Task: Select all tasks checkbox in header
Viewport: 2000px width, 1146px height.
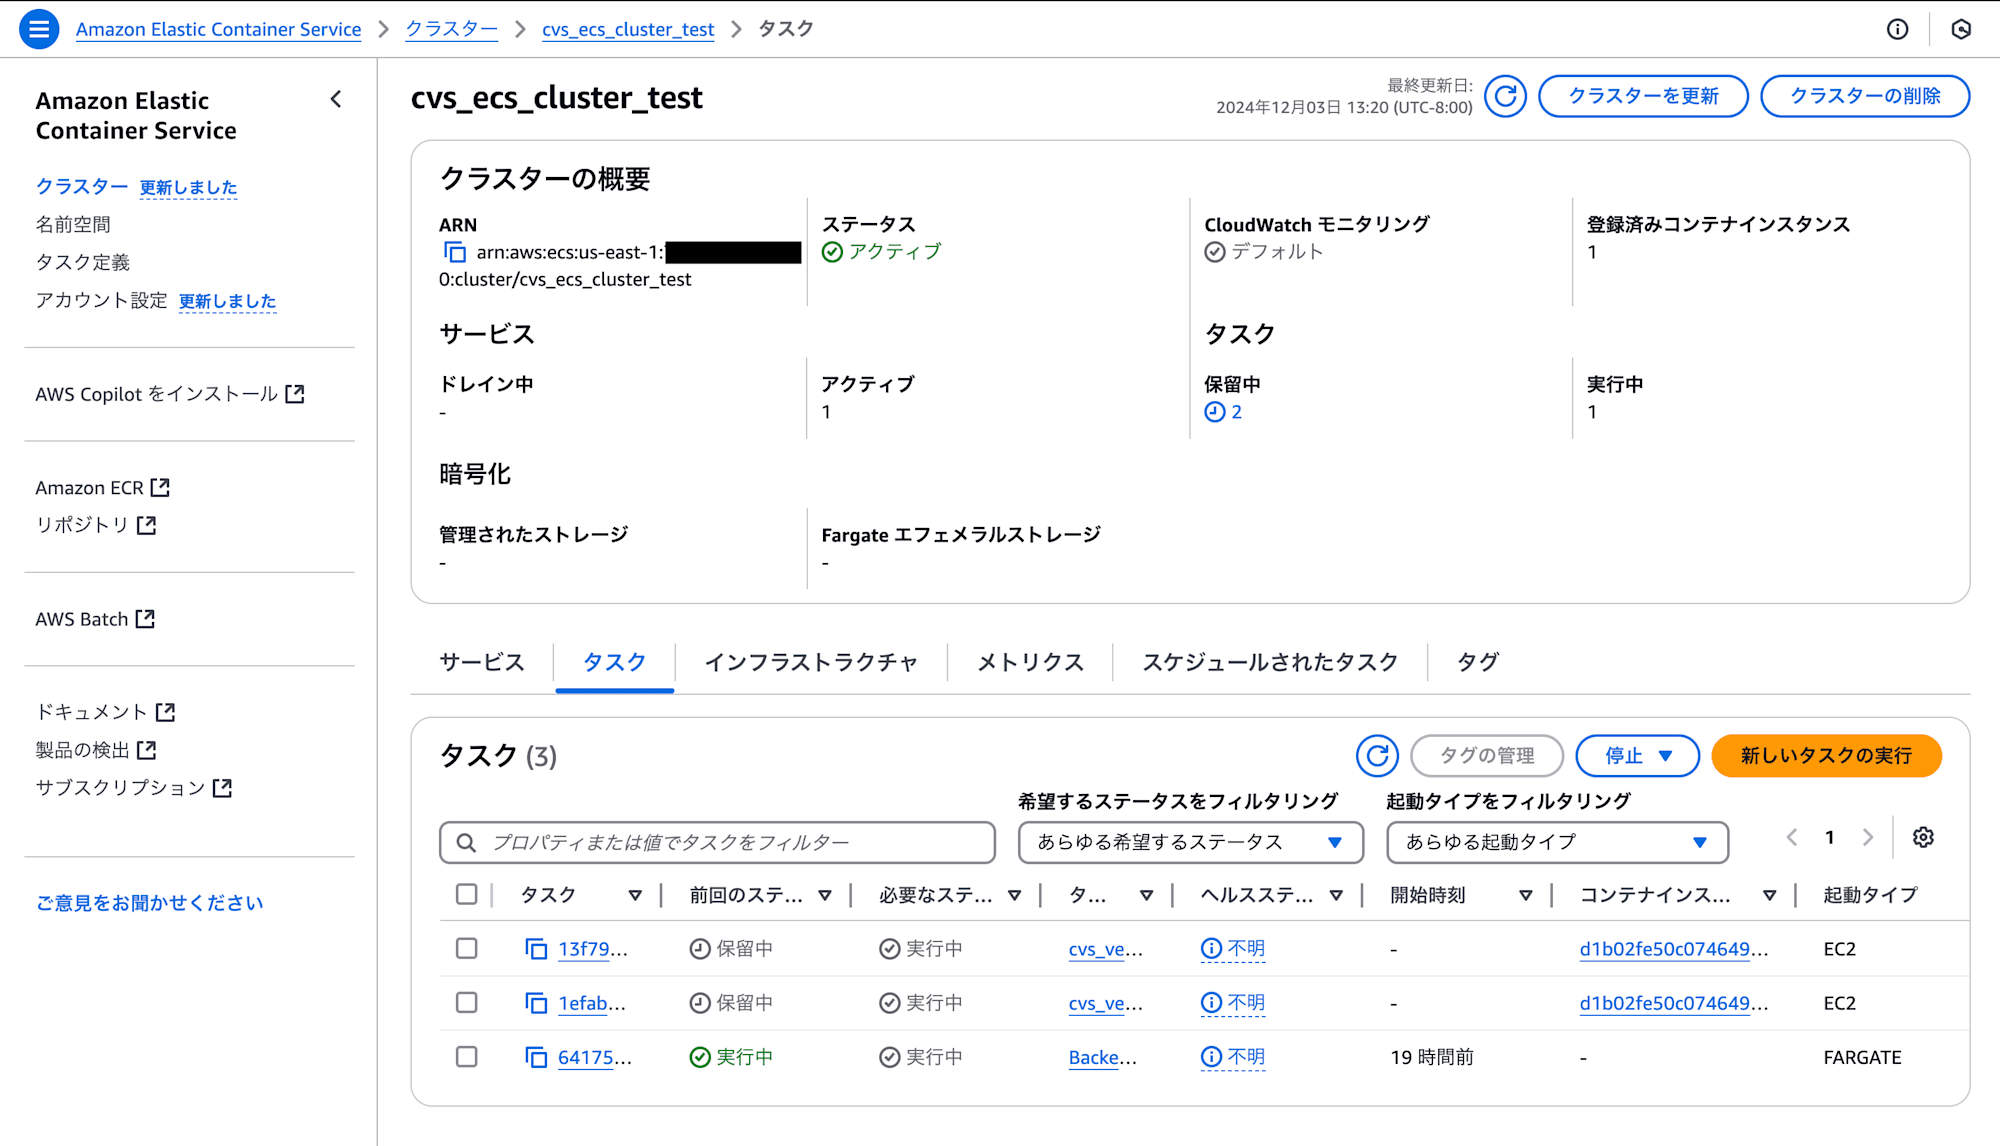Action: coord(466,894)
